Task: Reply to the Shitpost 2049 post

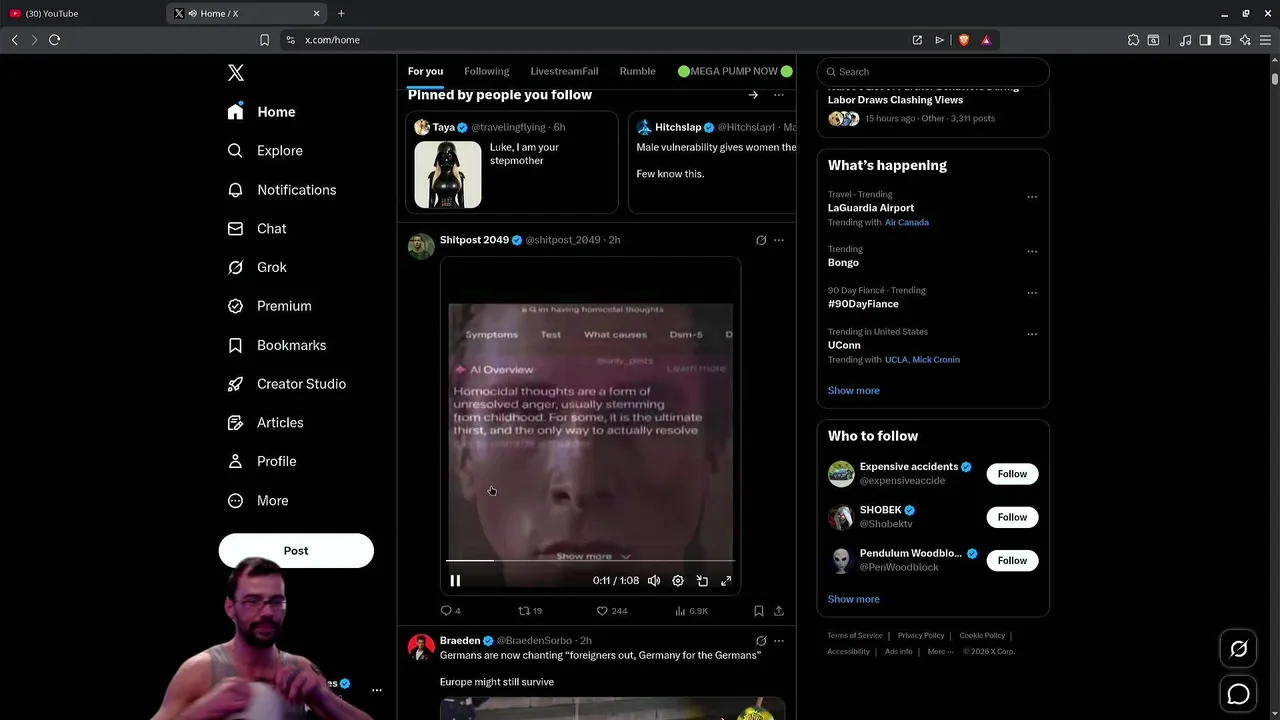Action: (450, 610)
